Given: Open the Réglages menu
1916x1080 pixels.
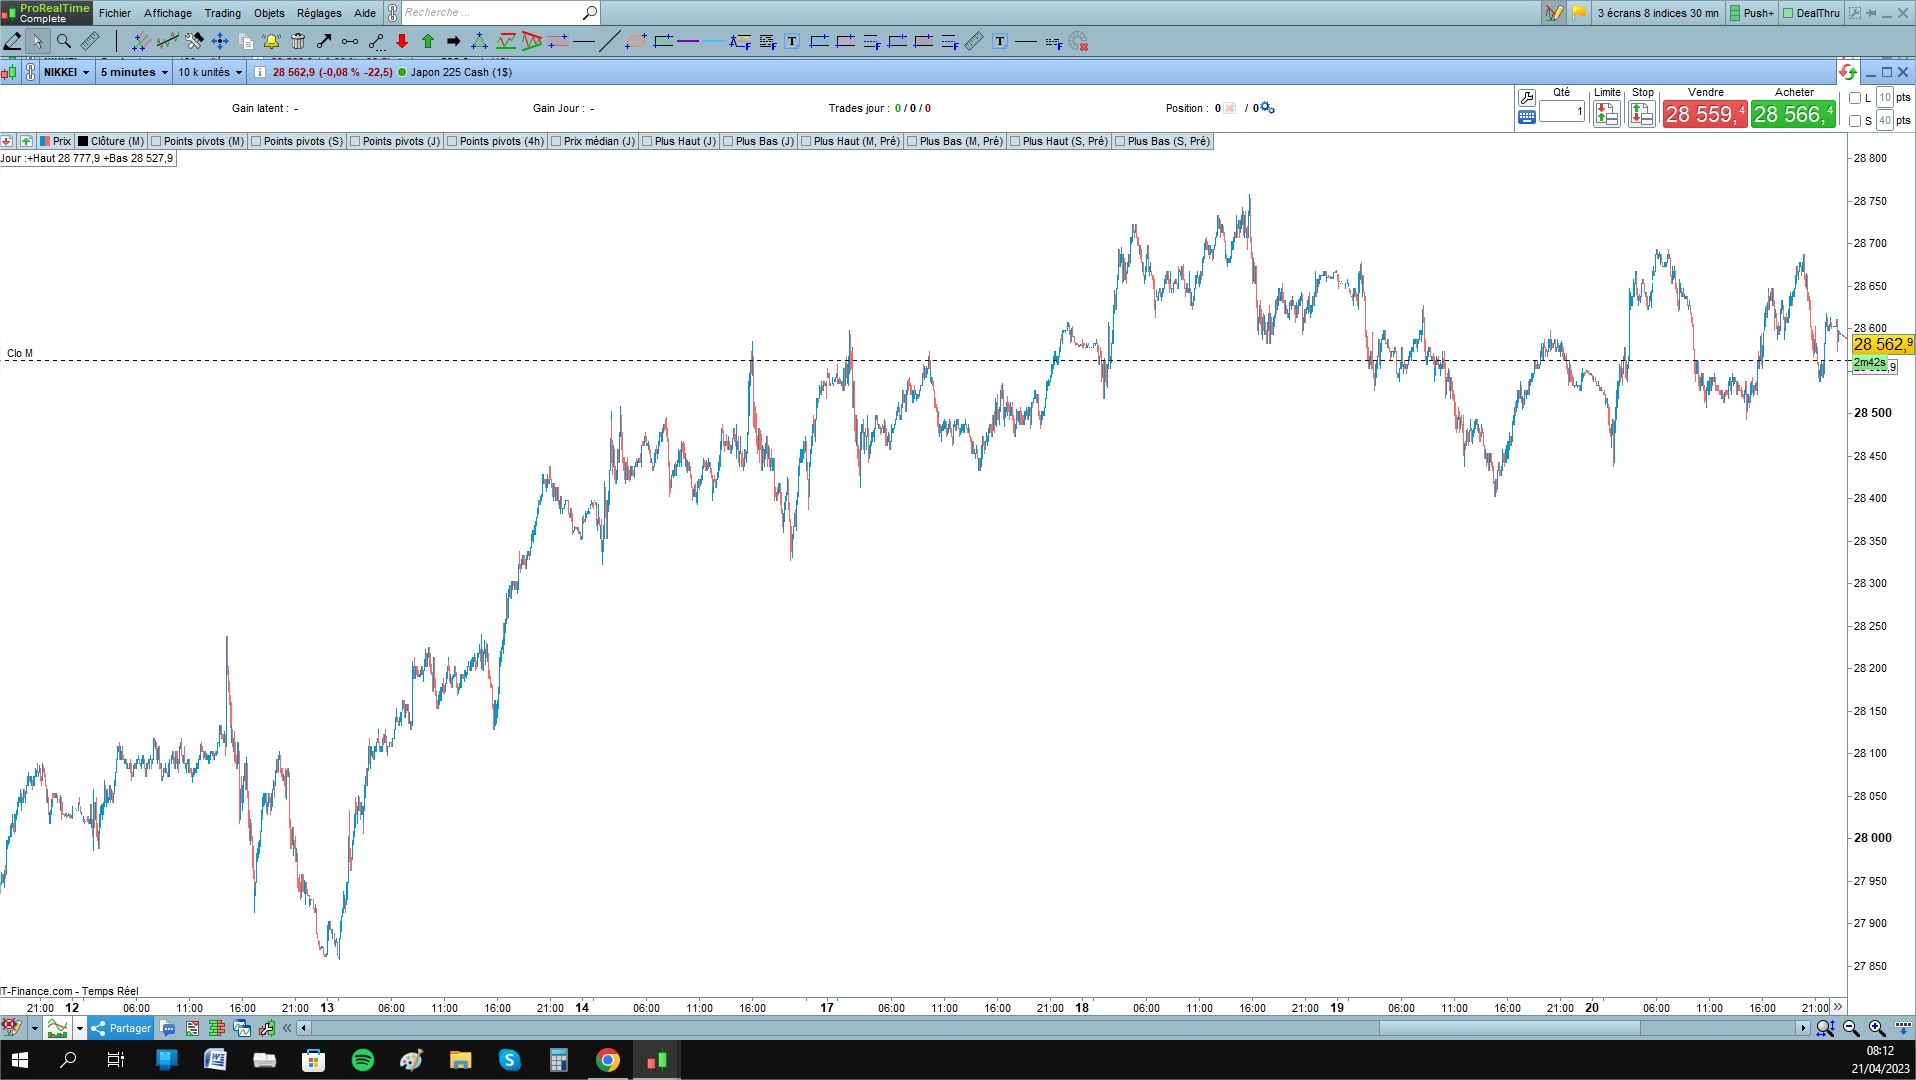Looking at the screenshot, I should point(319,13).
